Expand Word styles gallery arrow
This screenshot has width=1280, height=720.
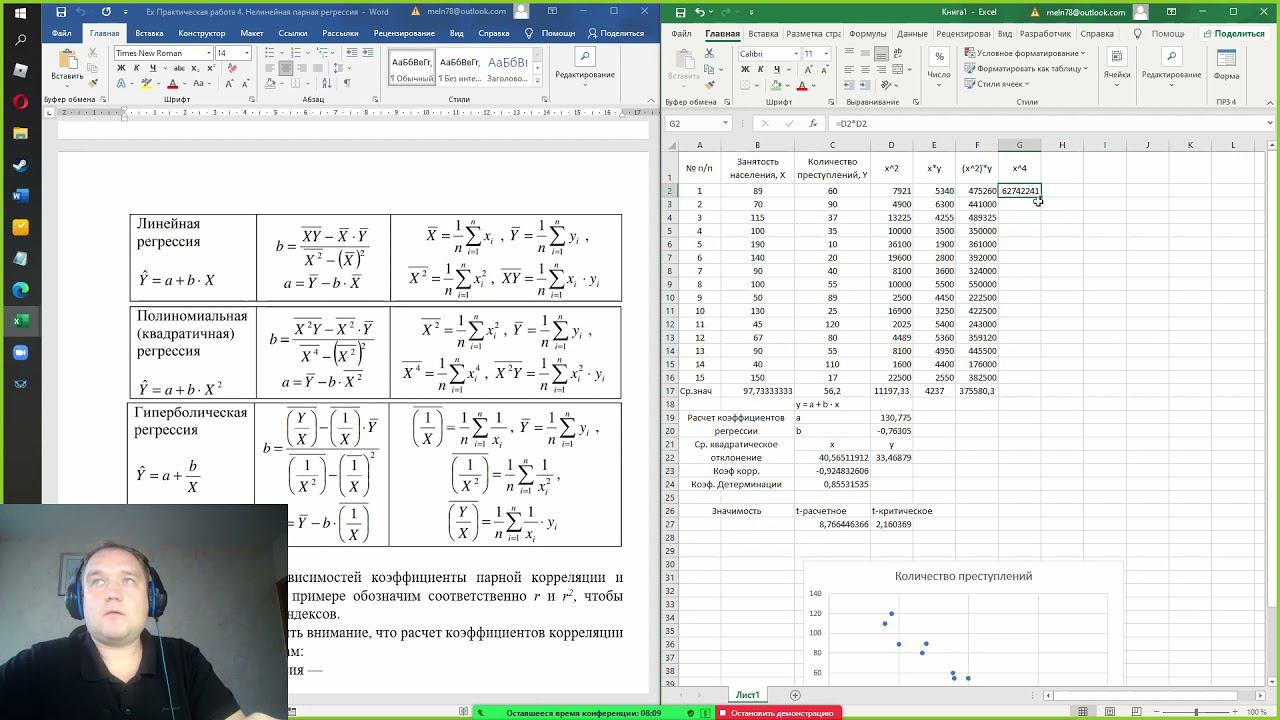(x=538, y=82)
